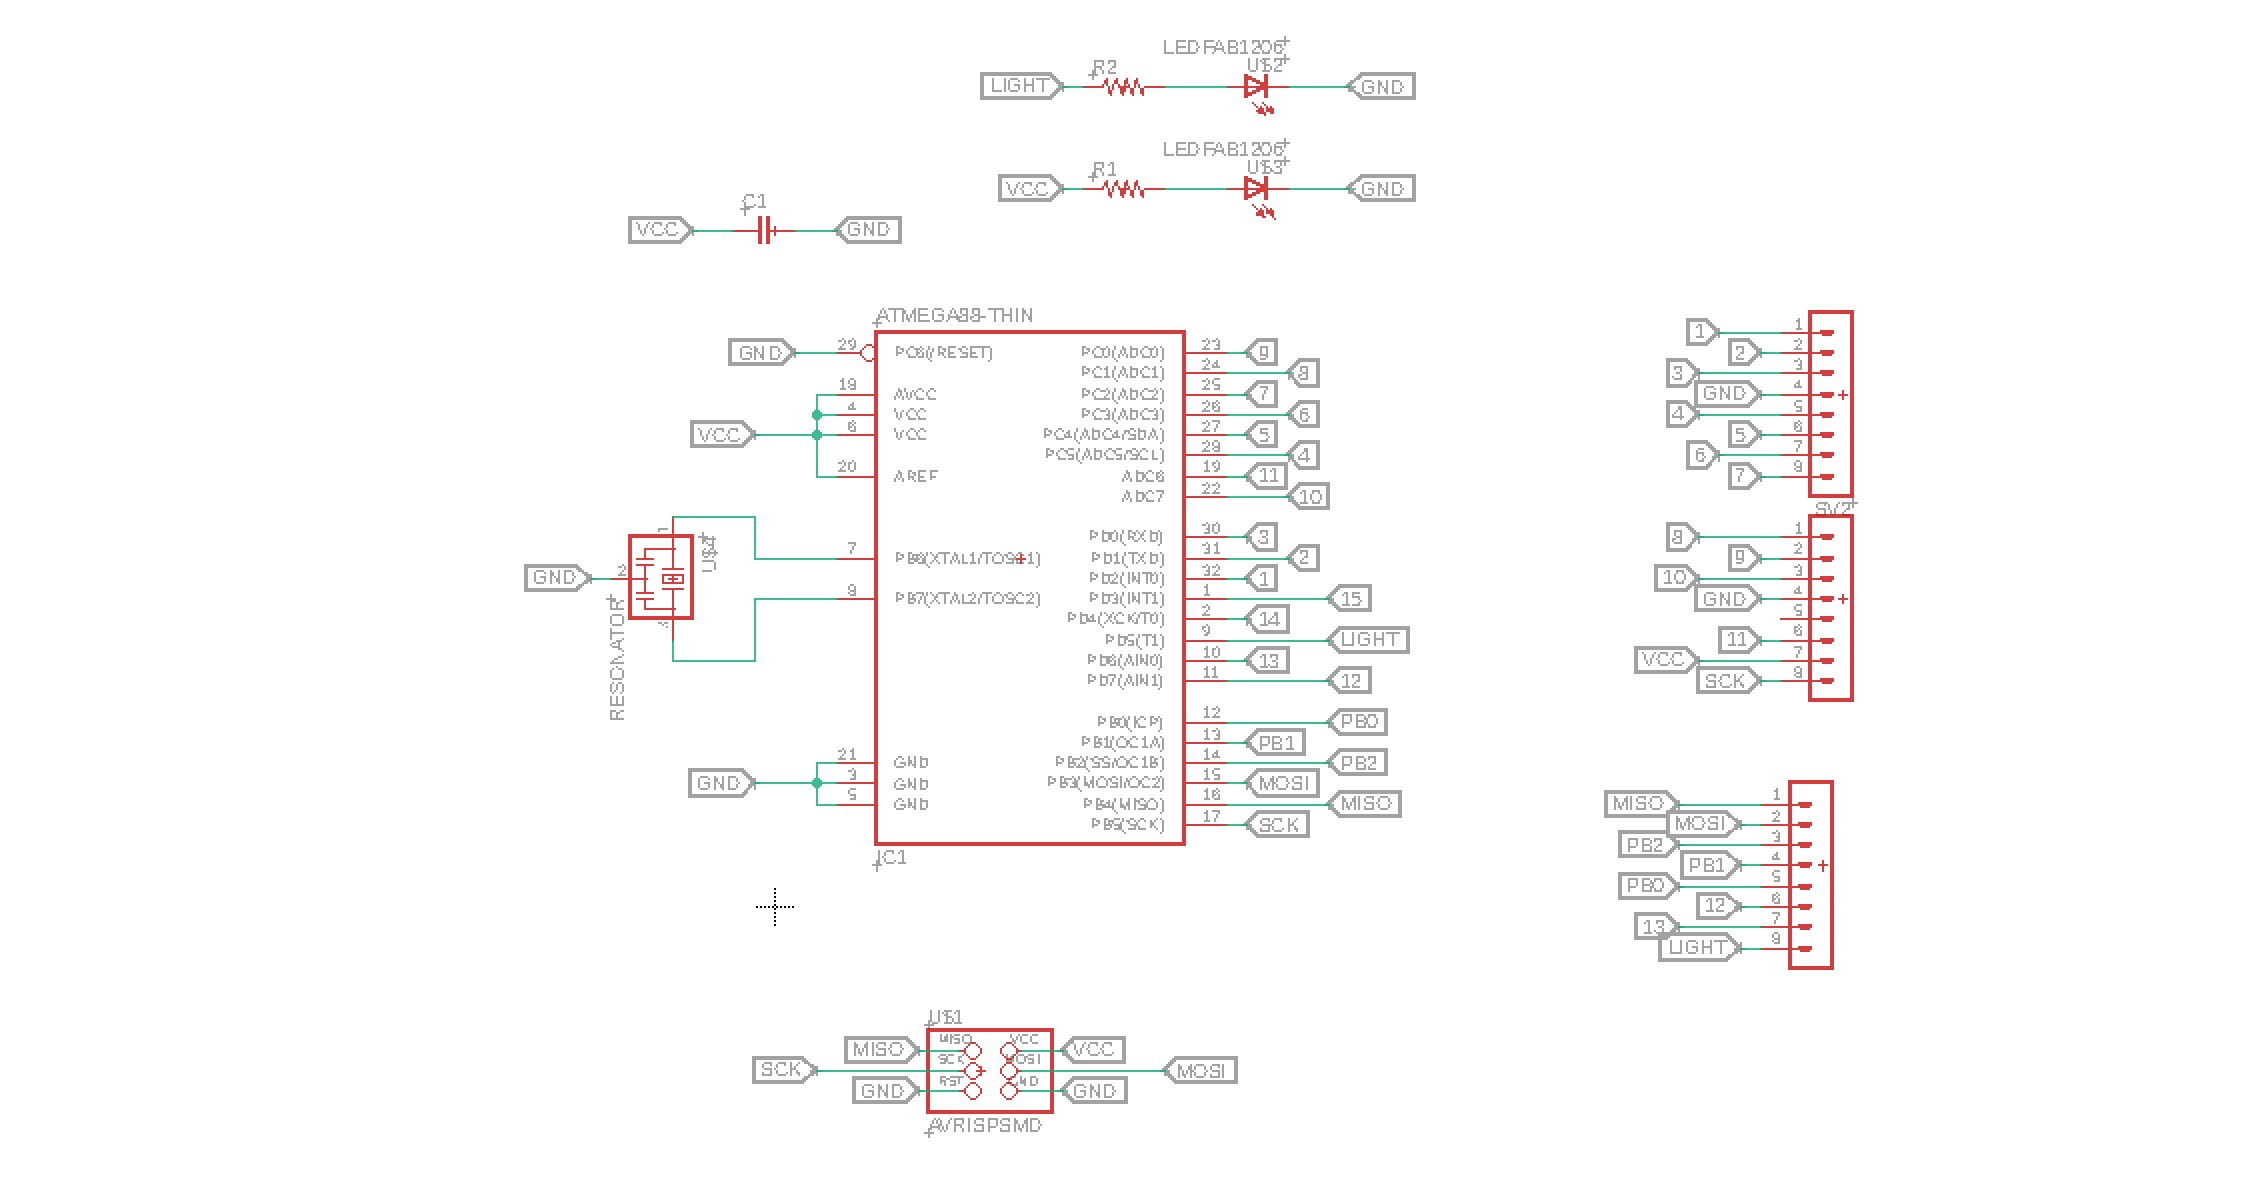
Task: Click the VCC label left of capacitor C1
Action: pos(658,230)
